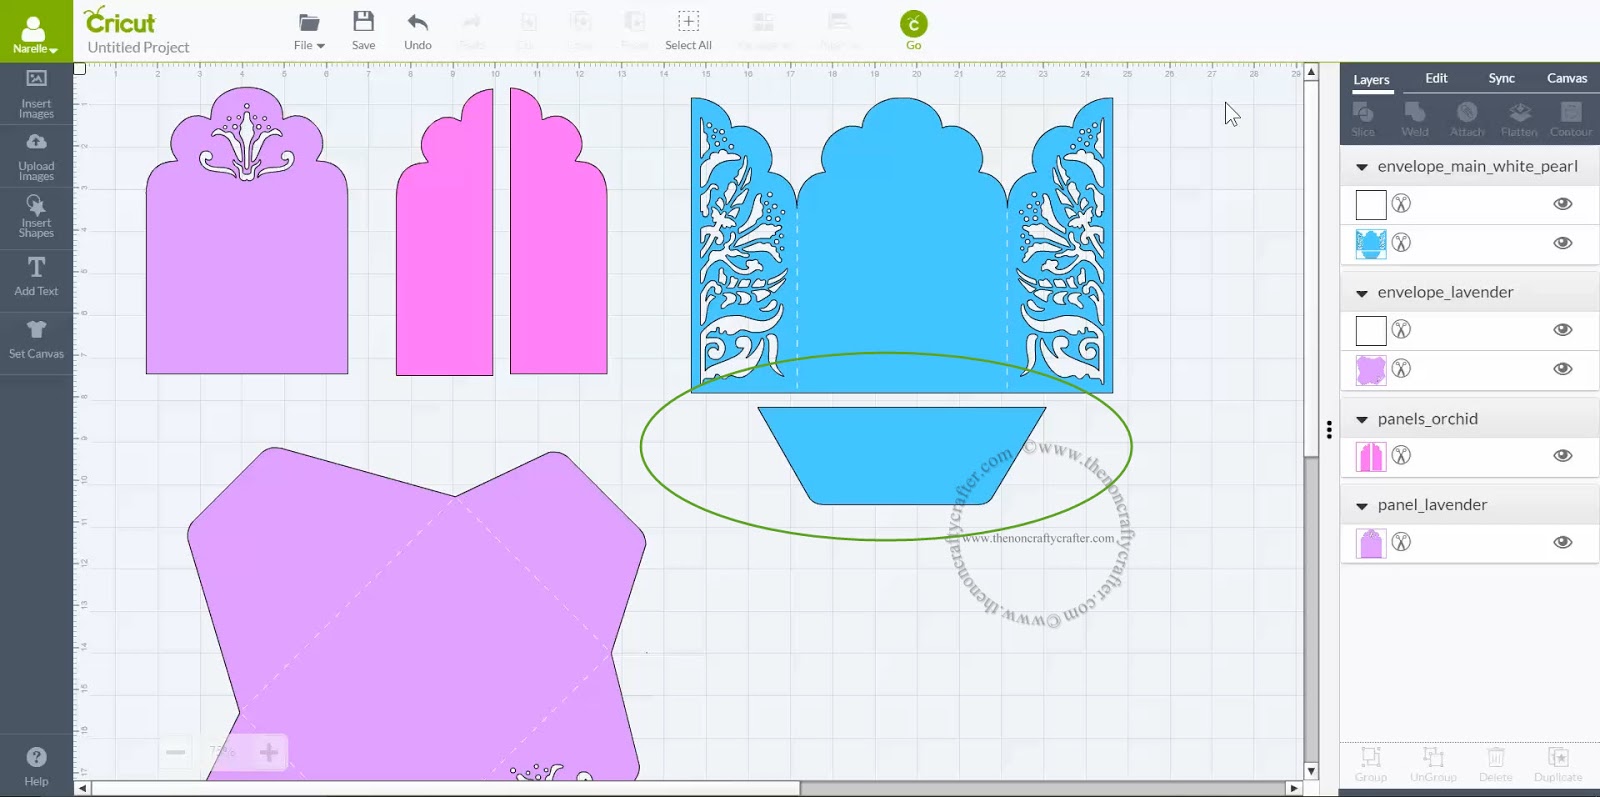Viewport: 1600px width, 797px height.
Task: Click scissors icon of panels_orchid layer
Action: pos(1401,456)
